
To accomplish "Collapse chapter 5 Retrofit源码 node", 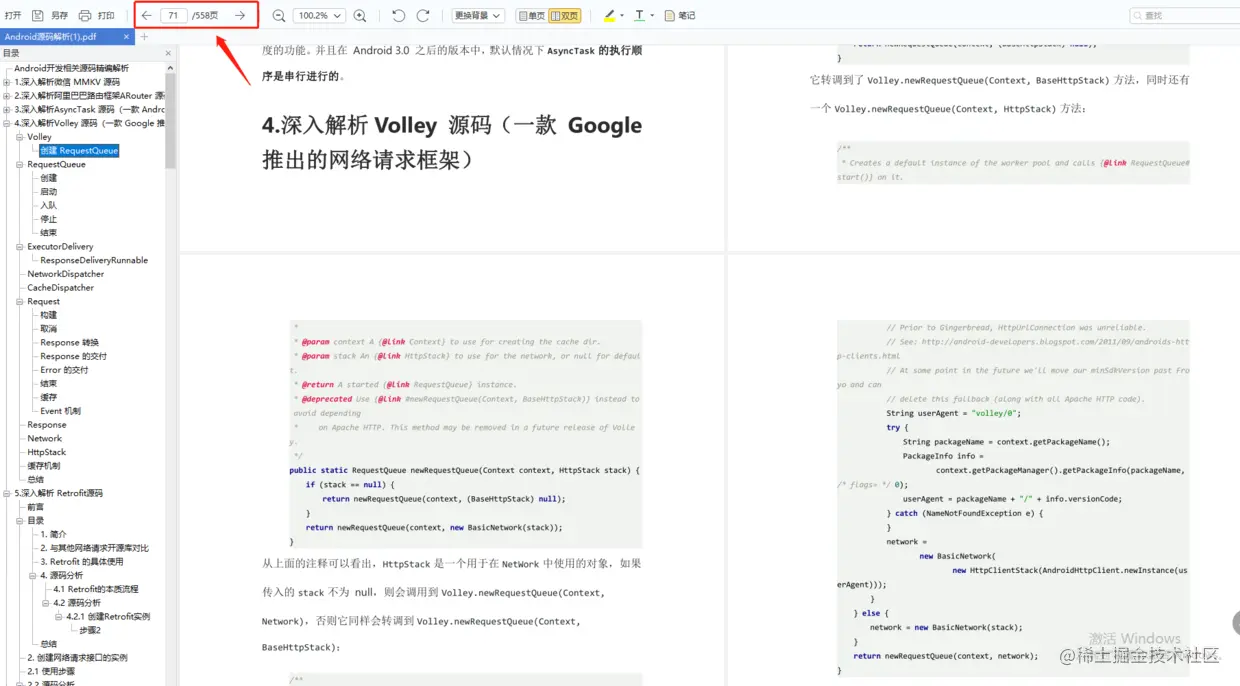I will point(7,493).
